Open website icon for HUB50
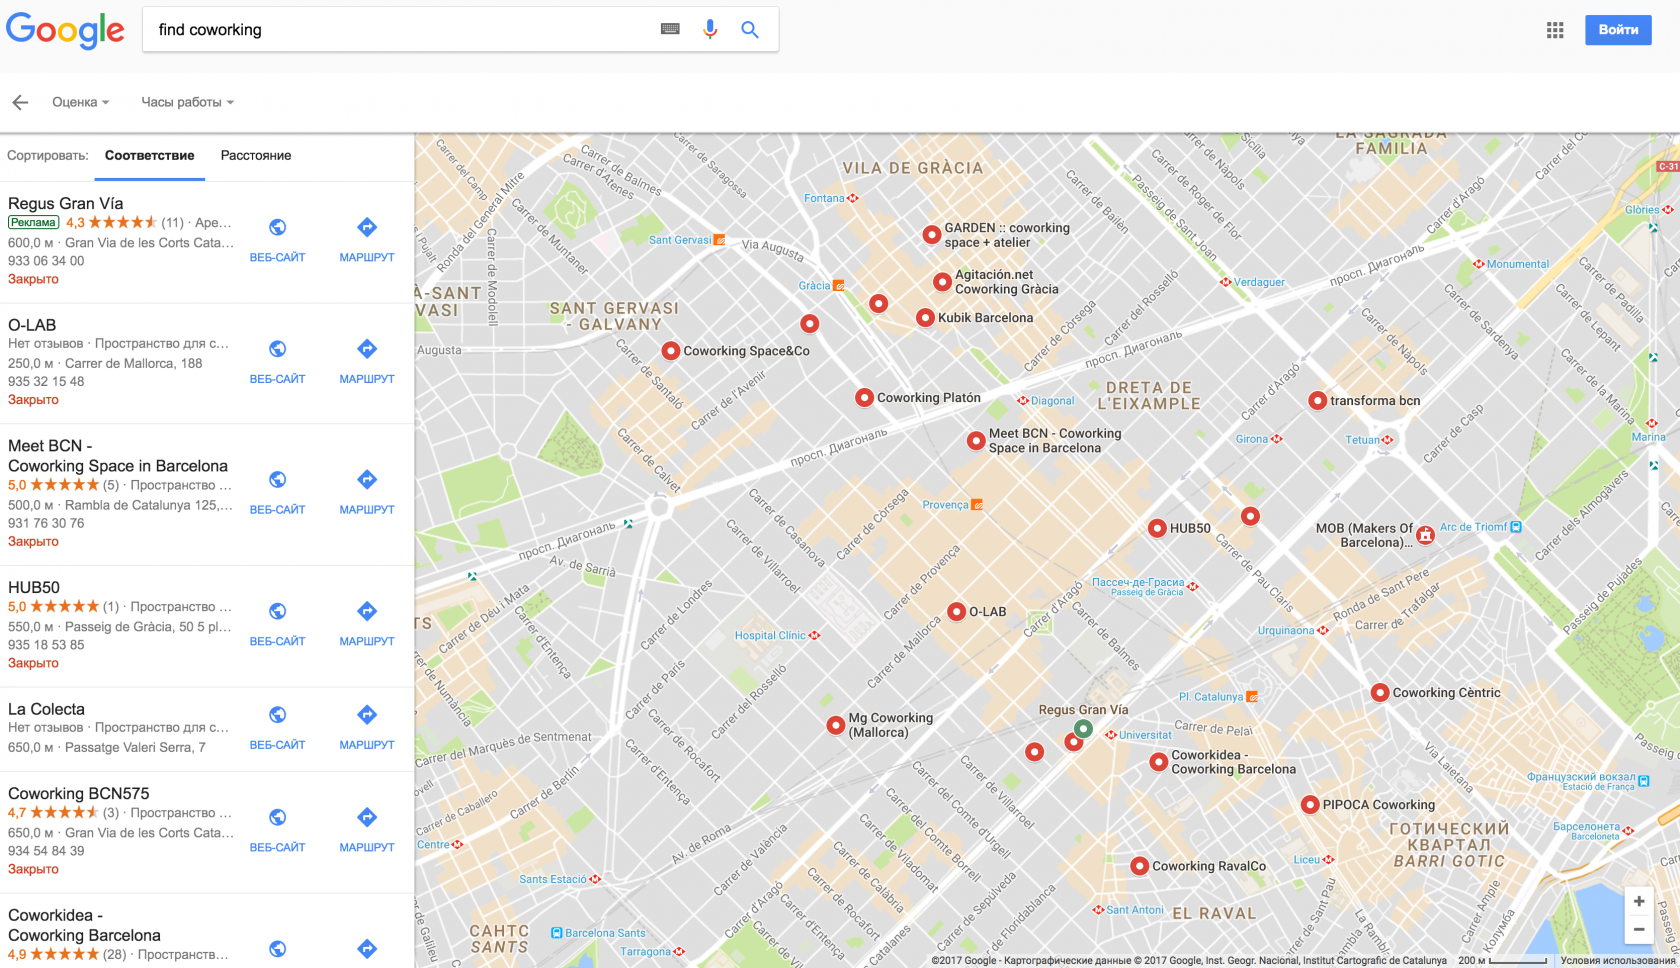This screenshot has height=968, width=1680. coord(277,611)
